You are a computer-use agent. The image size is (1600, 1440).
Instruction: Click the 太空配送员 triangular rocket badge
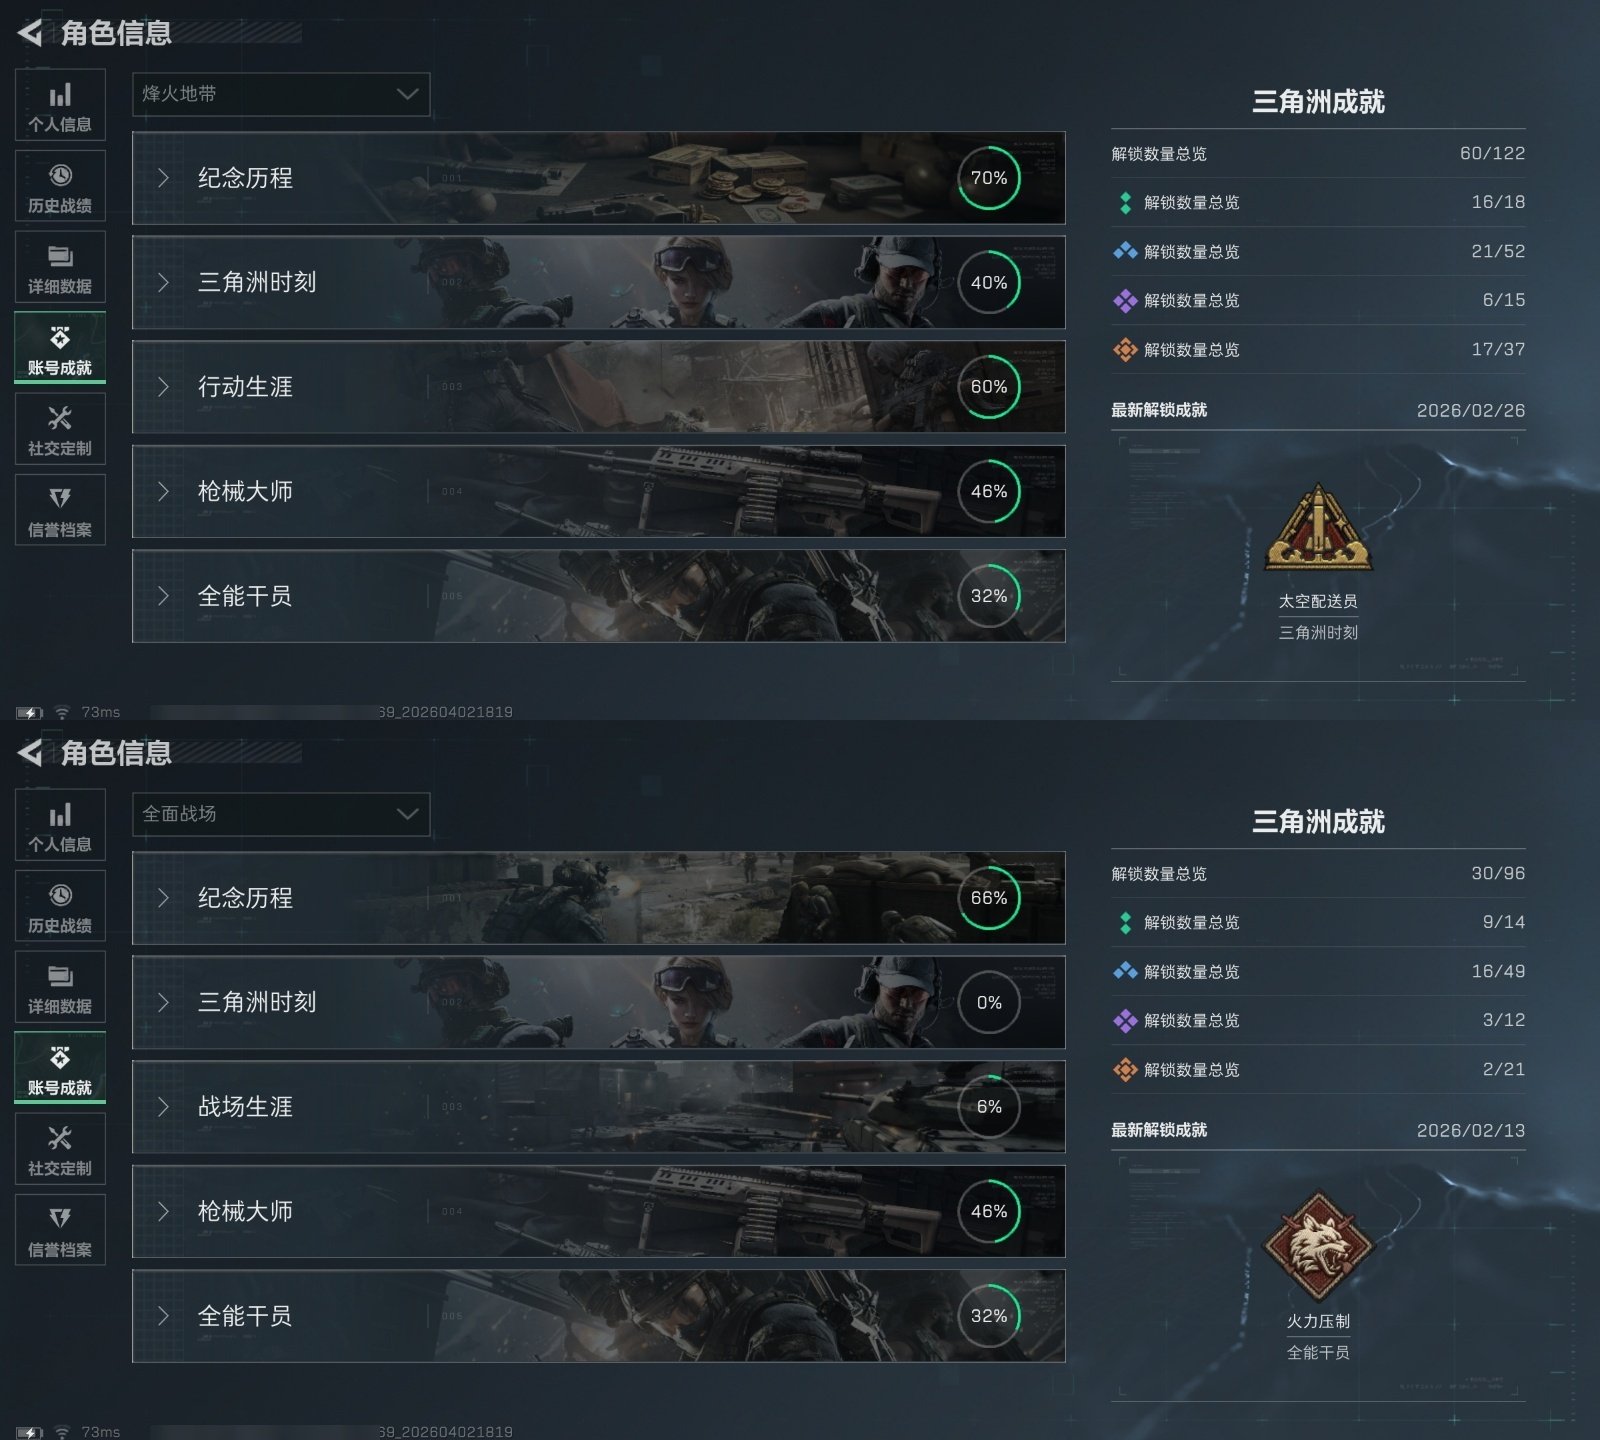pyautogui.click(x=1318, y=528)
